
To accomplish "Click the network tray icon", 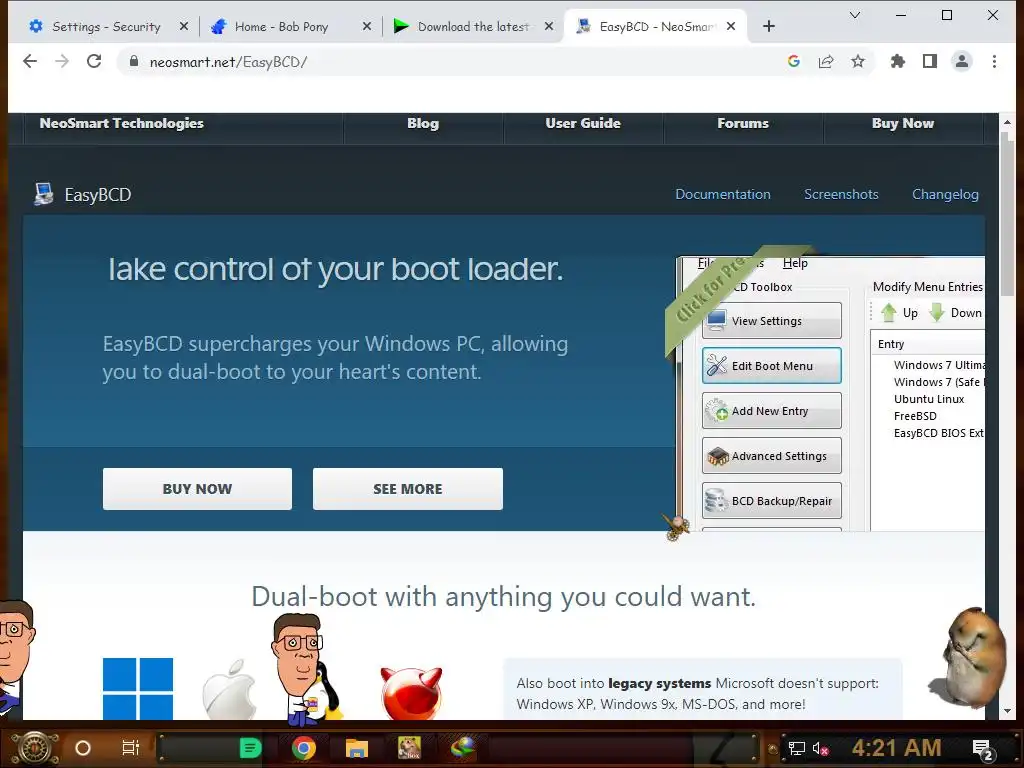I will pos(796,748).
